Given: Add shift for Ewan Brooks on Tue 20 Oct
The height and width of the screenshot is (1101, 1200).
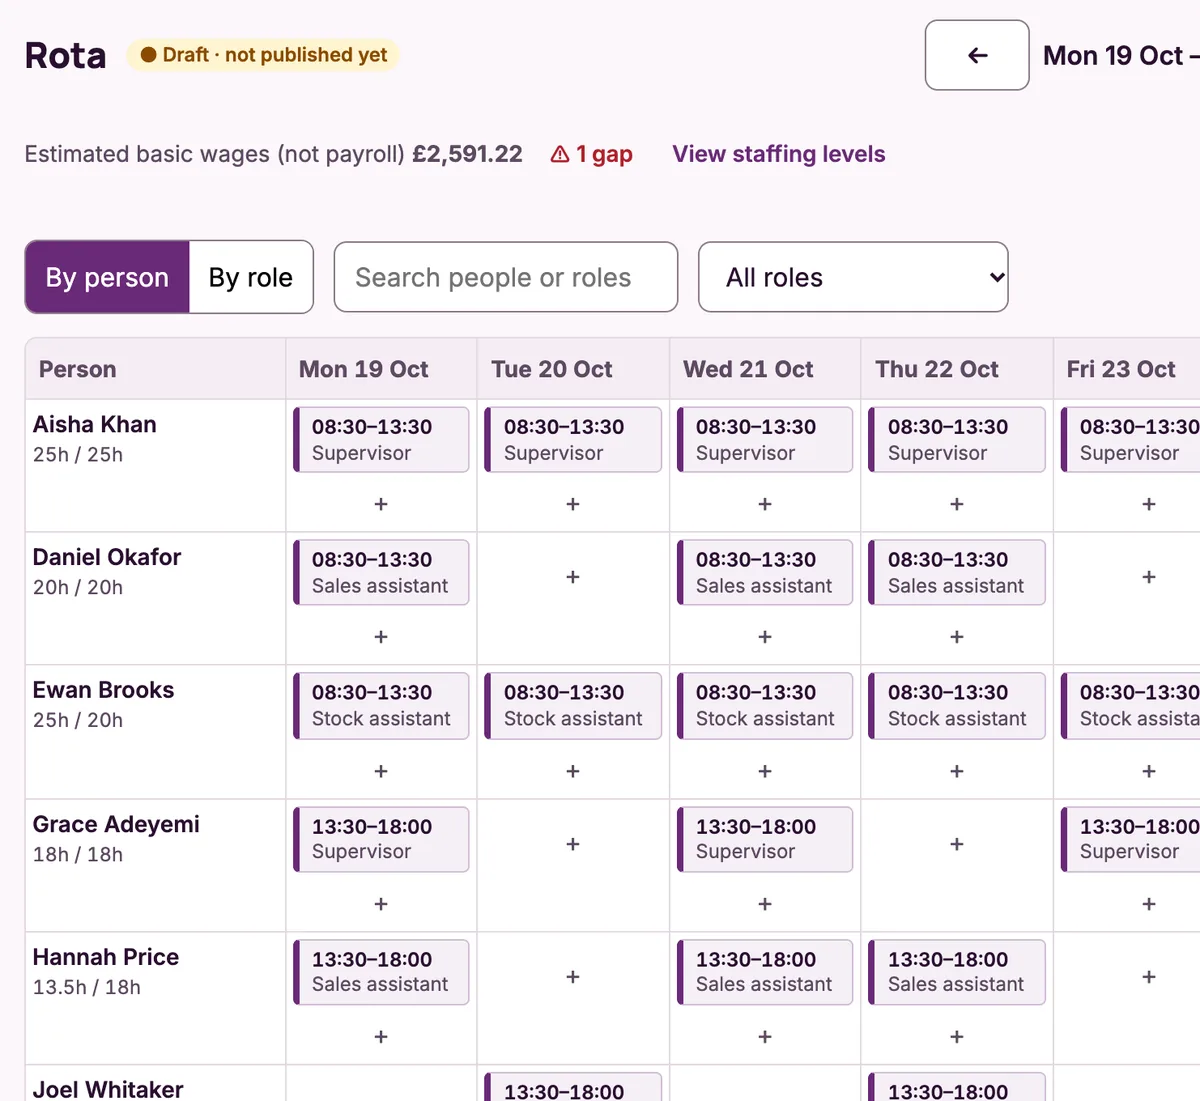Looking at the screenshot, I should [573, 771].
